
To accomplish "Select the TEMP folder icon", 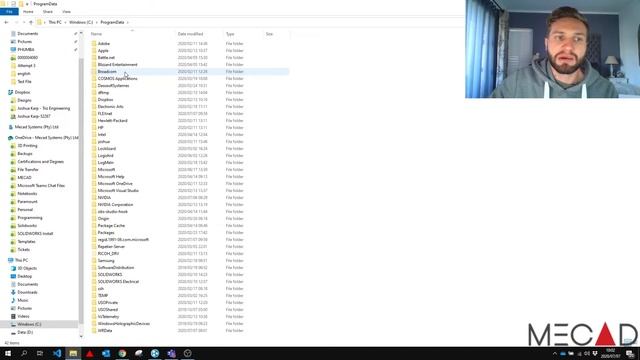I will point(94,296).
